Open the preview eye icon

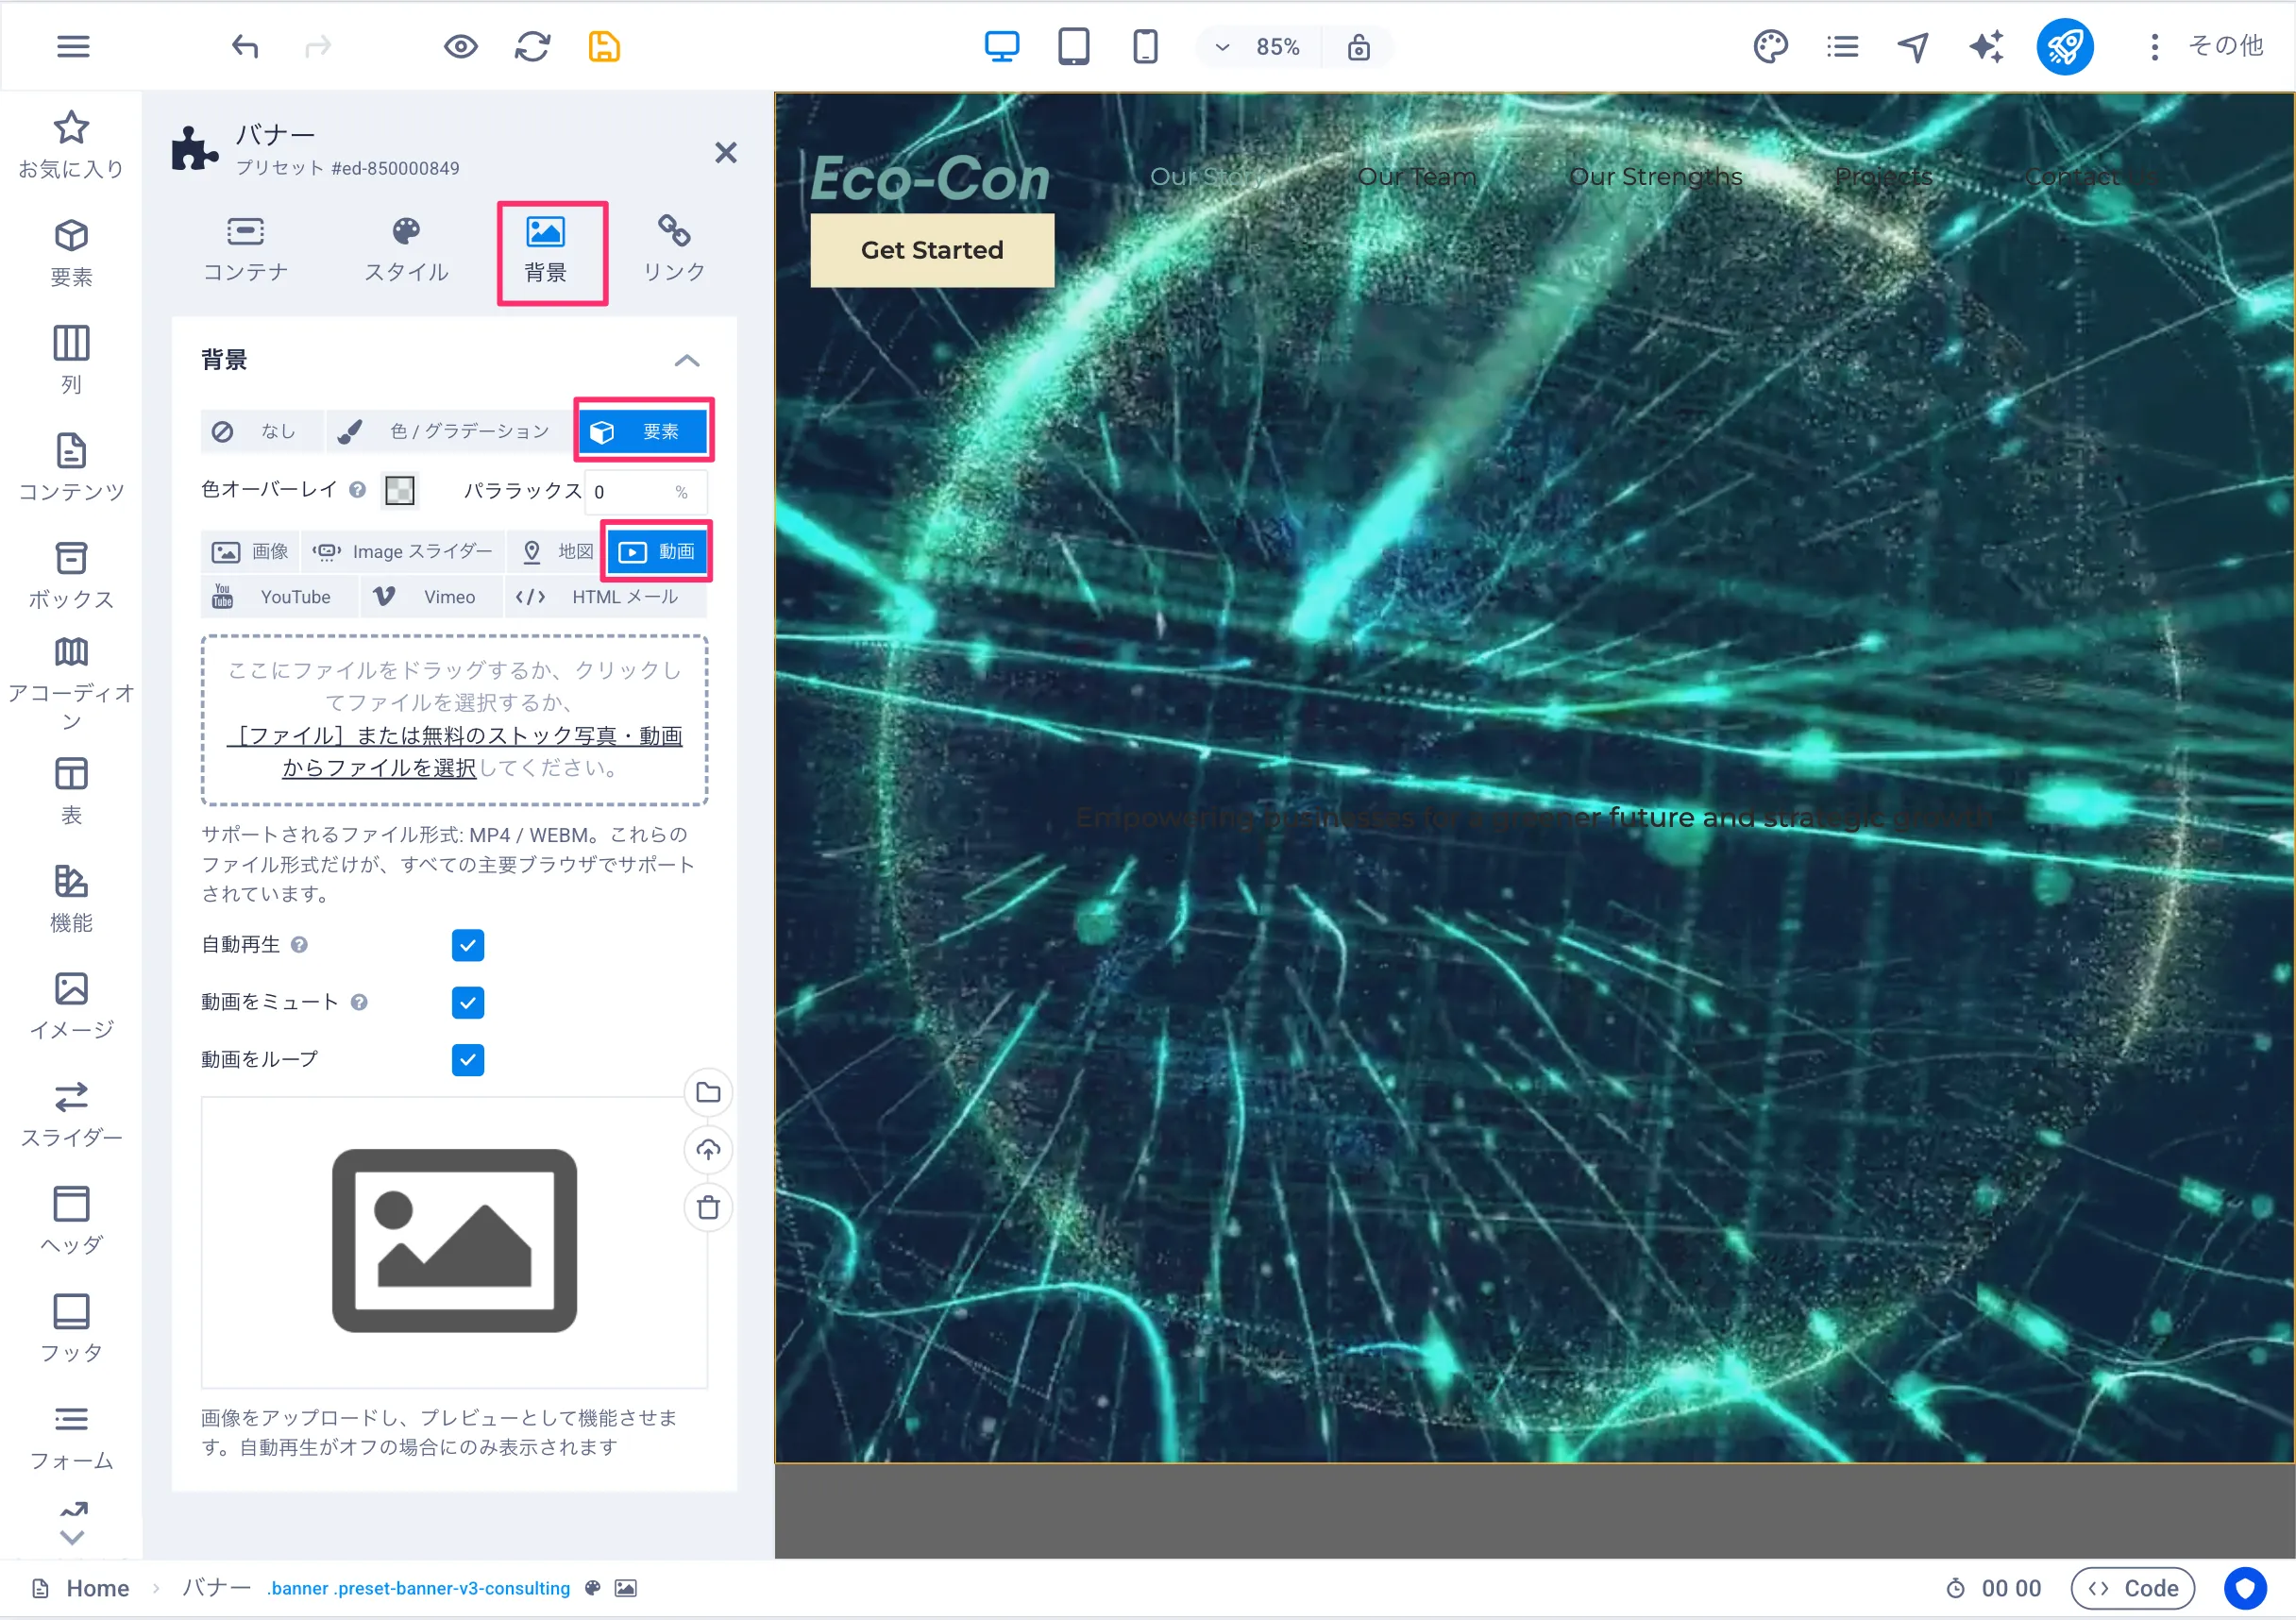[461, 47]
